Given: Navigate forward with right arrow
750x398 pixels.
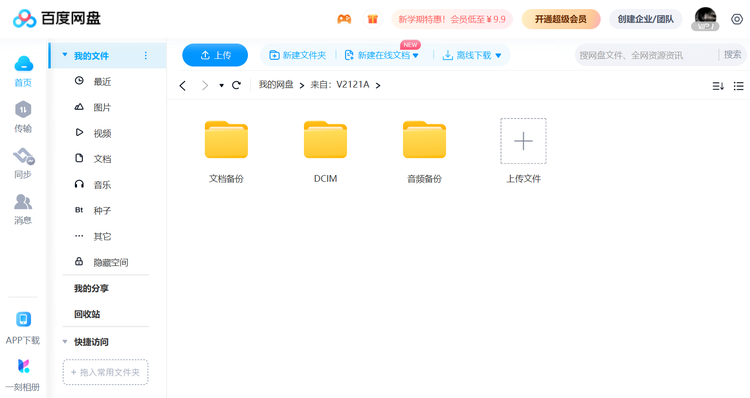Looking at the screenshot, I should [205, 86].
